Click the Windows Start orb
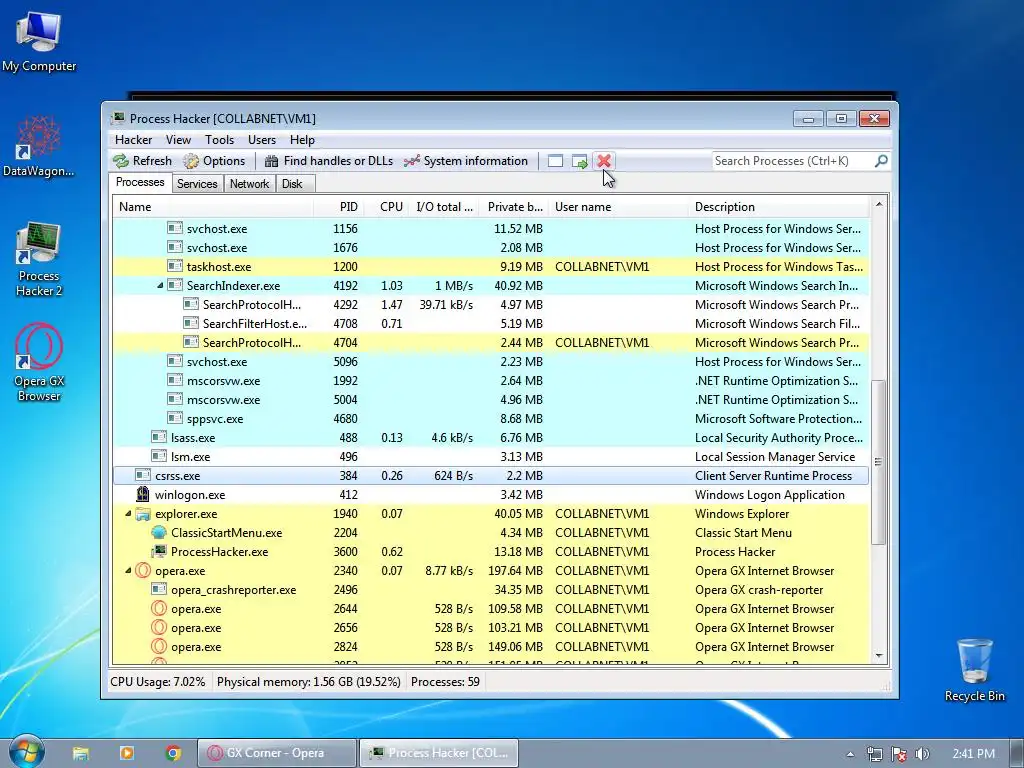 click(x=26, y=752)
